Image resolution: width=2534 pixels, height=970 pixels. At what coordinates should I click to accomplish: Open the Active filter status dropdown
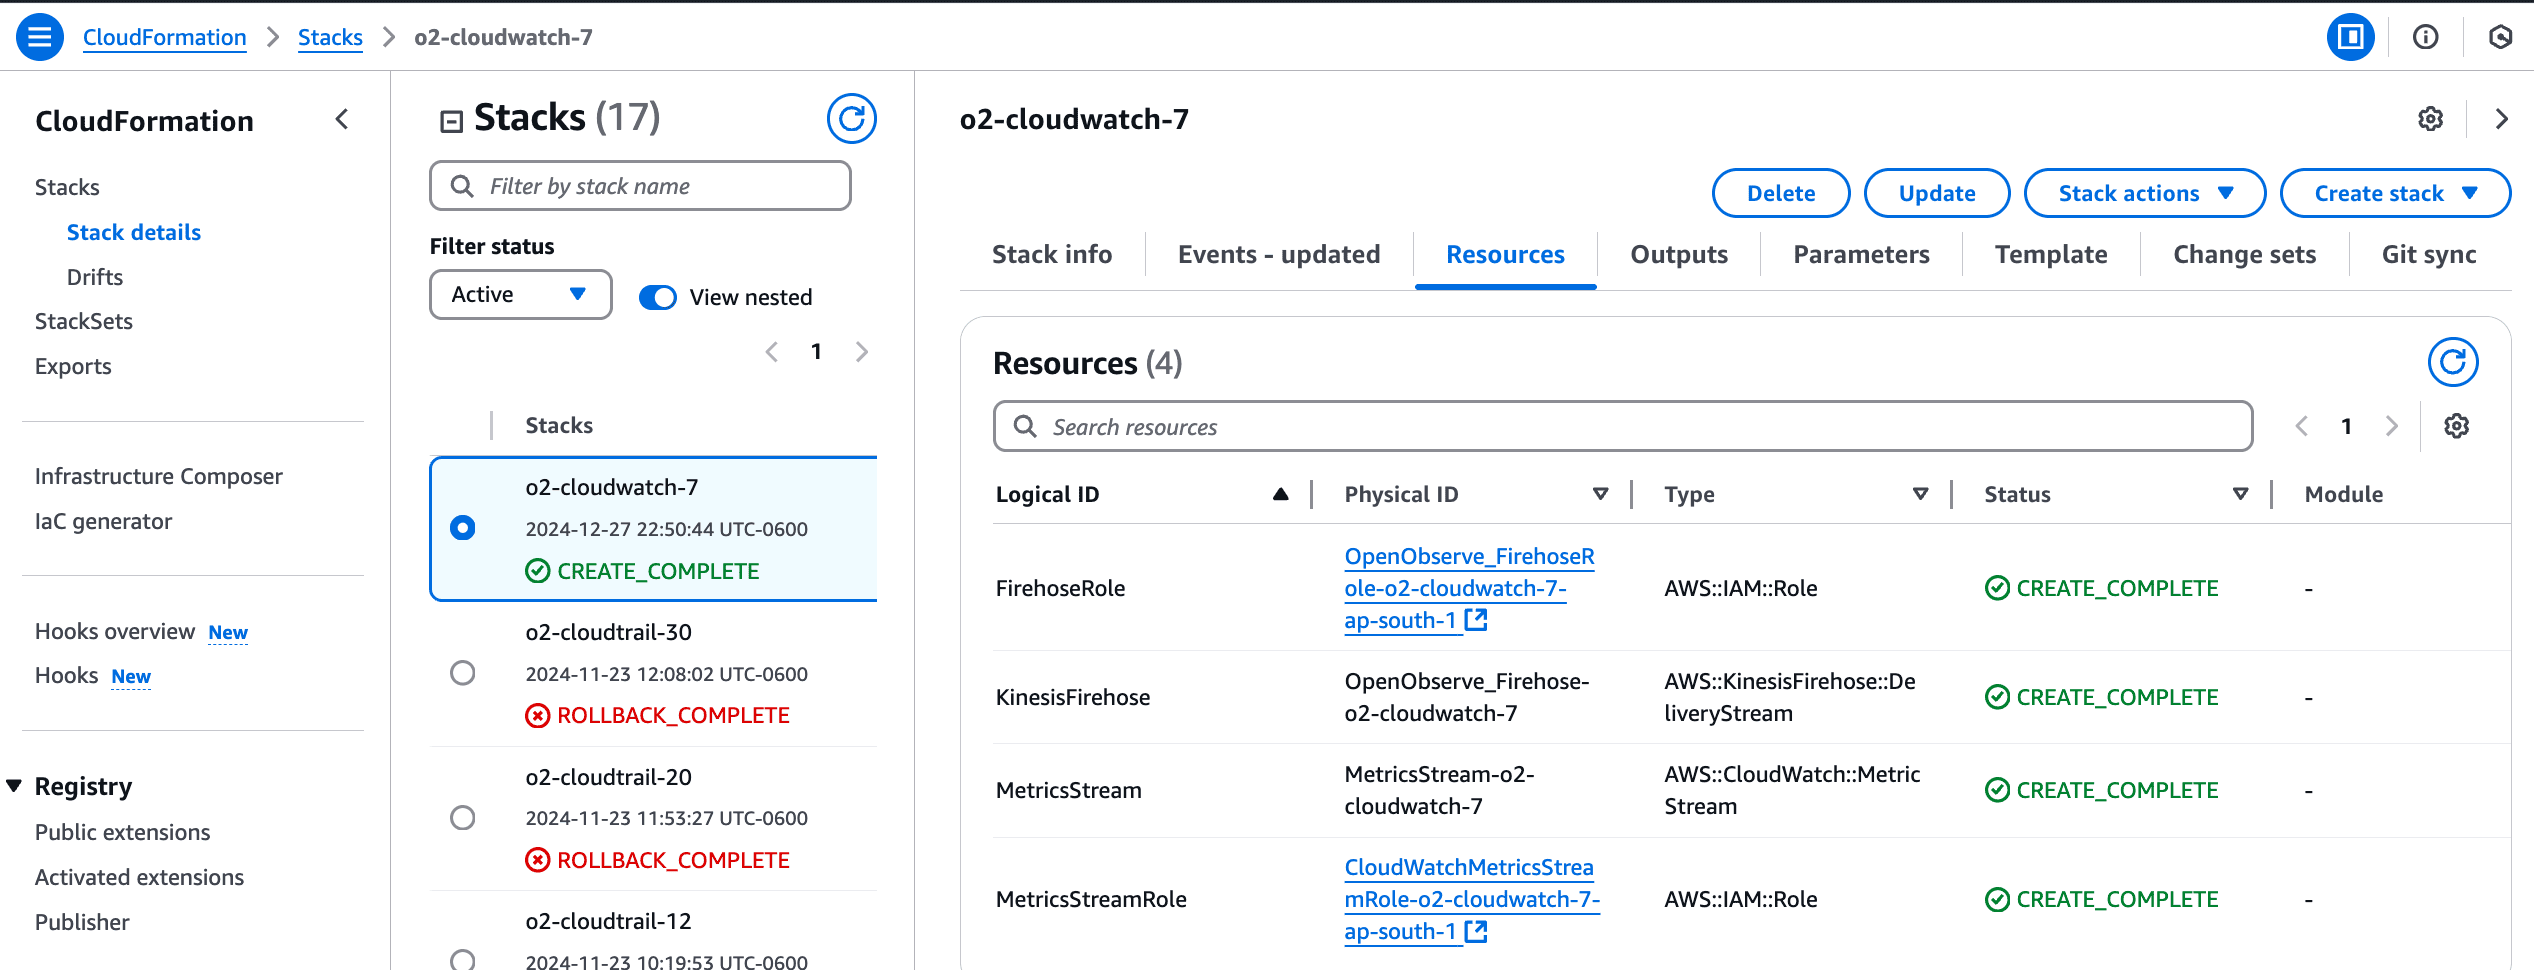(520, 294)
